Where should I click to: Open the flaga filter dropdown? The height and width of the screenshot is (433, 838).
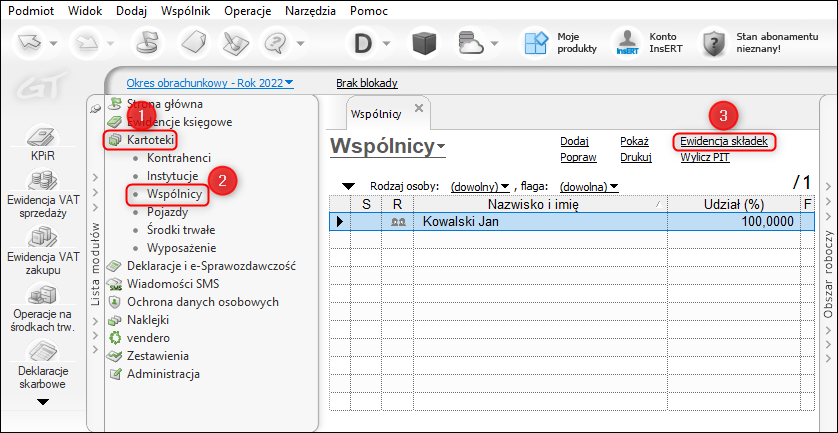click(x=588, y=186)
